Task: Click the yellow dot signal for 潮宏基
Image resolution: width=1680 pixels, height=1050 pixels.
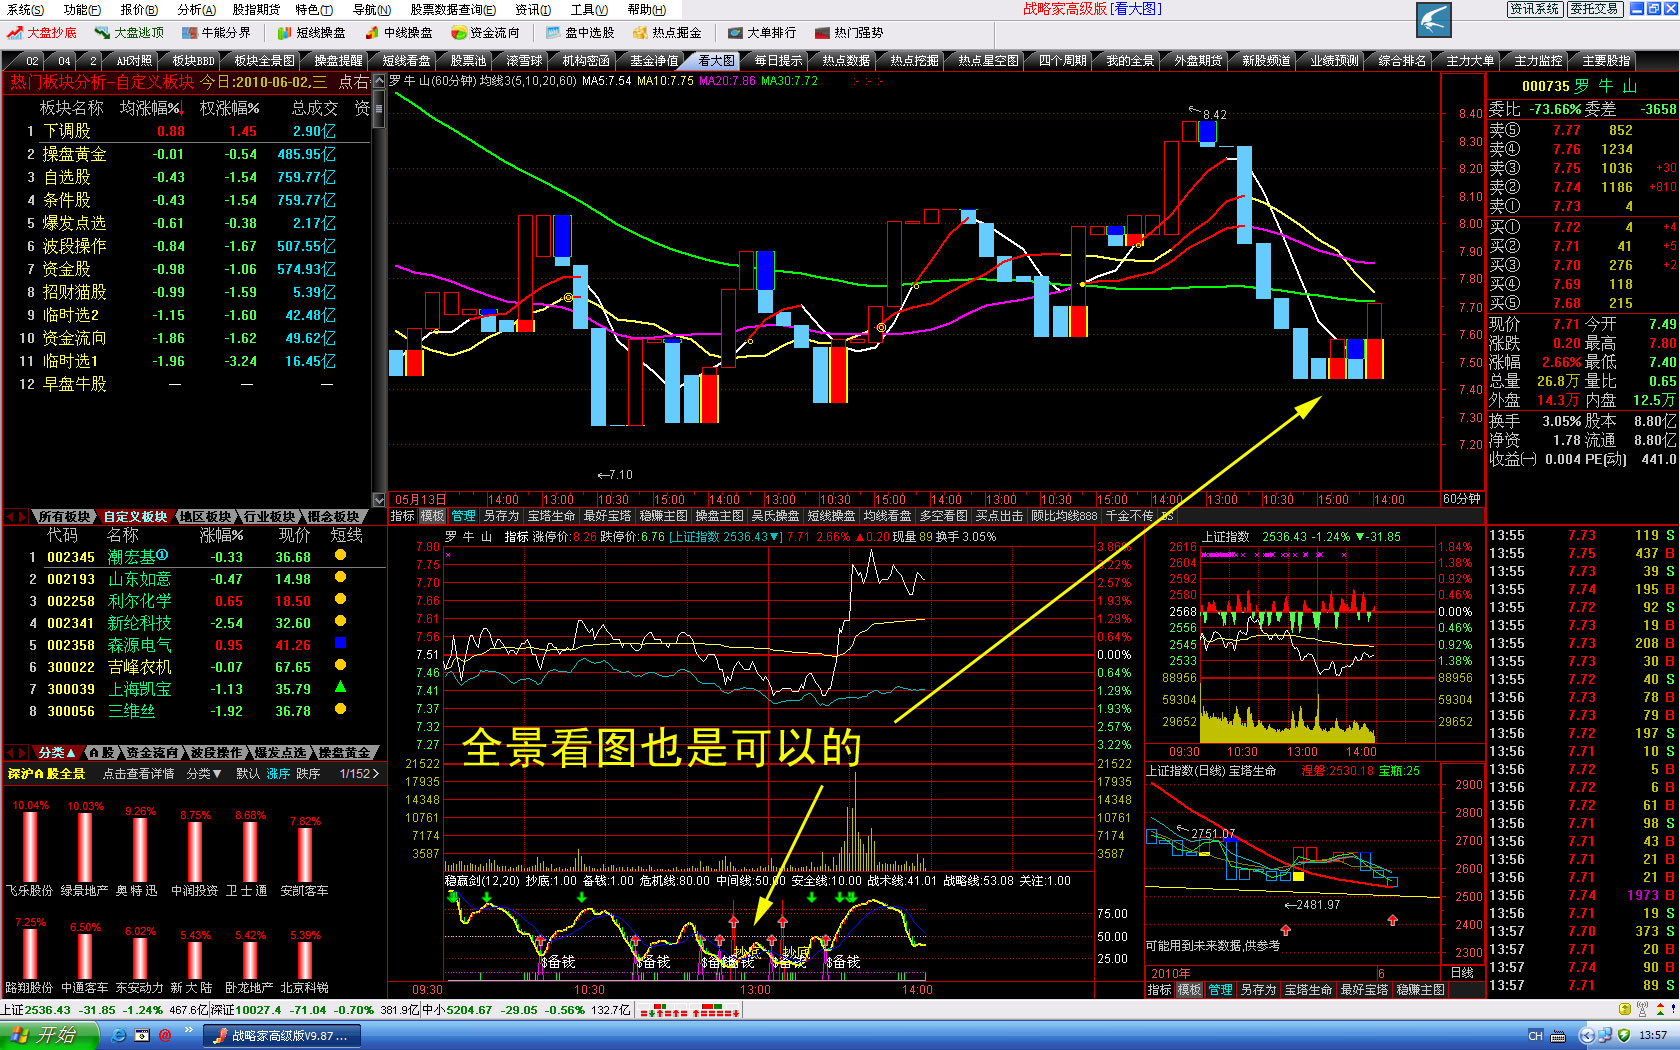Action: tap(340, 555)
